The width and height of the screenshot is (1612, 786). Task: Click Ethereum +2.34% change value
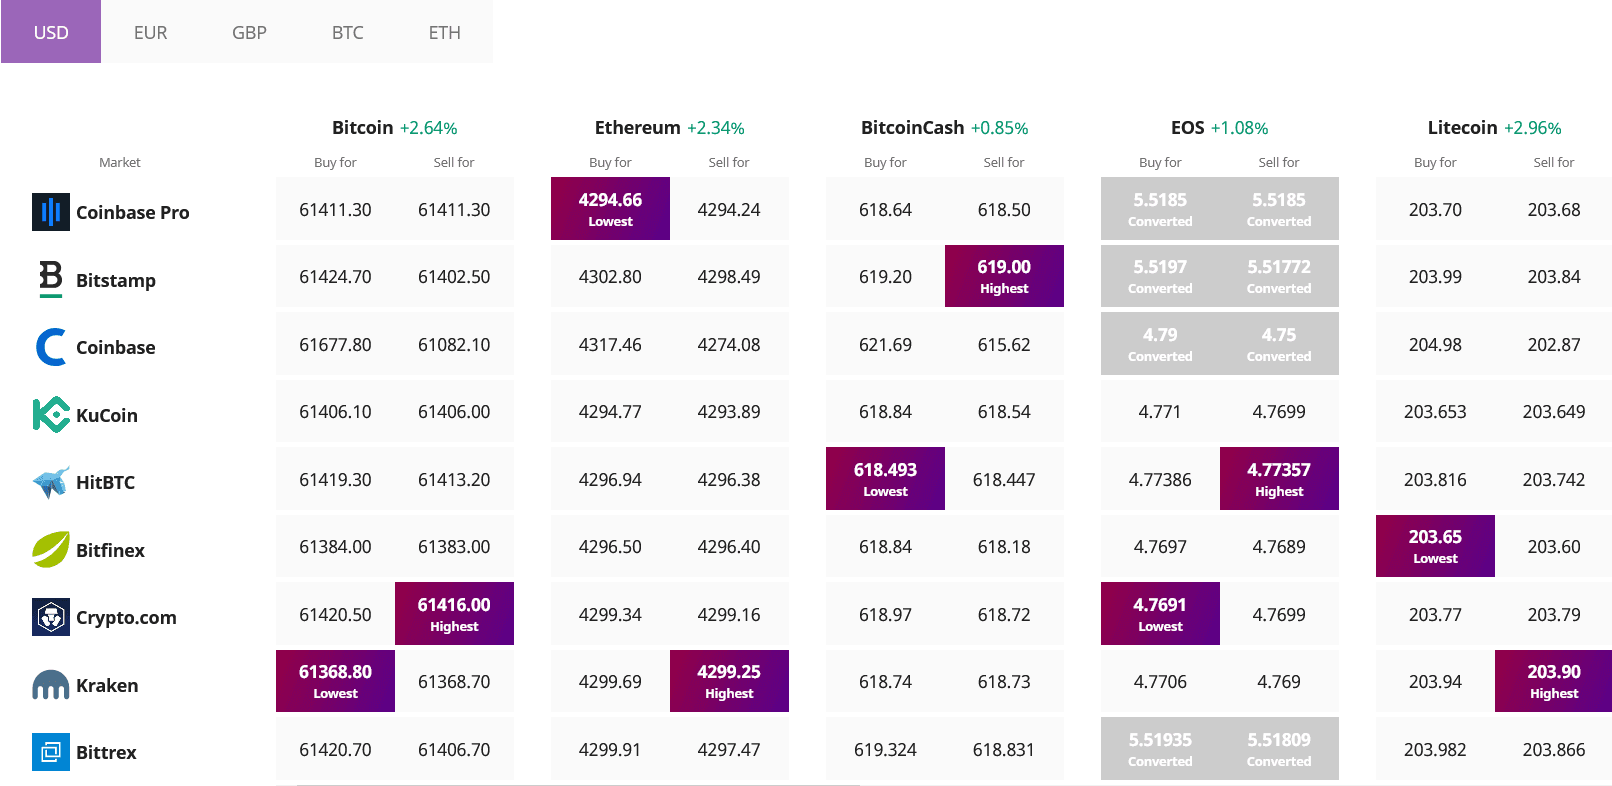[715, 128]
